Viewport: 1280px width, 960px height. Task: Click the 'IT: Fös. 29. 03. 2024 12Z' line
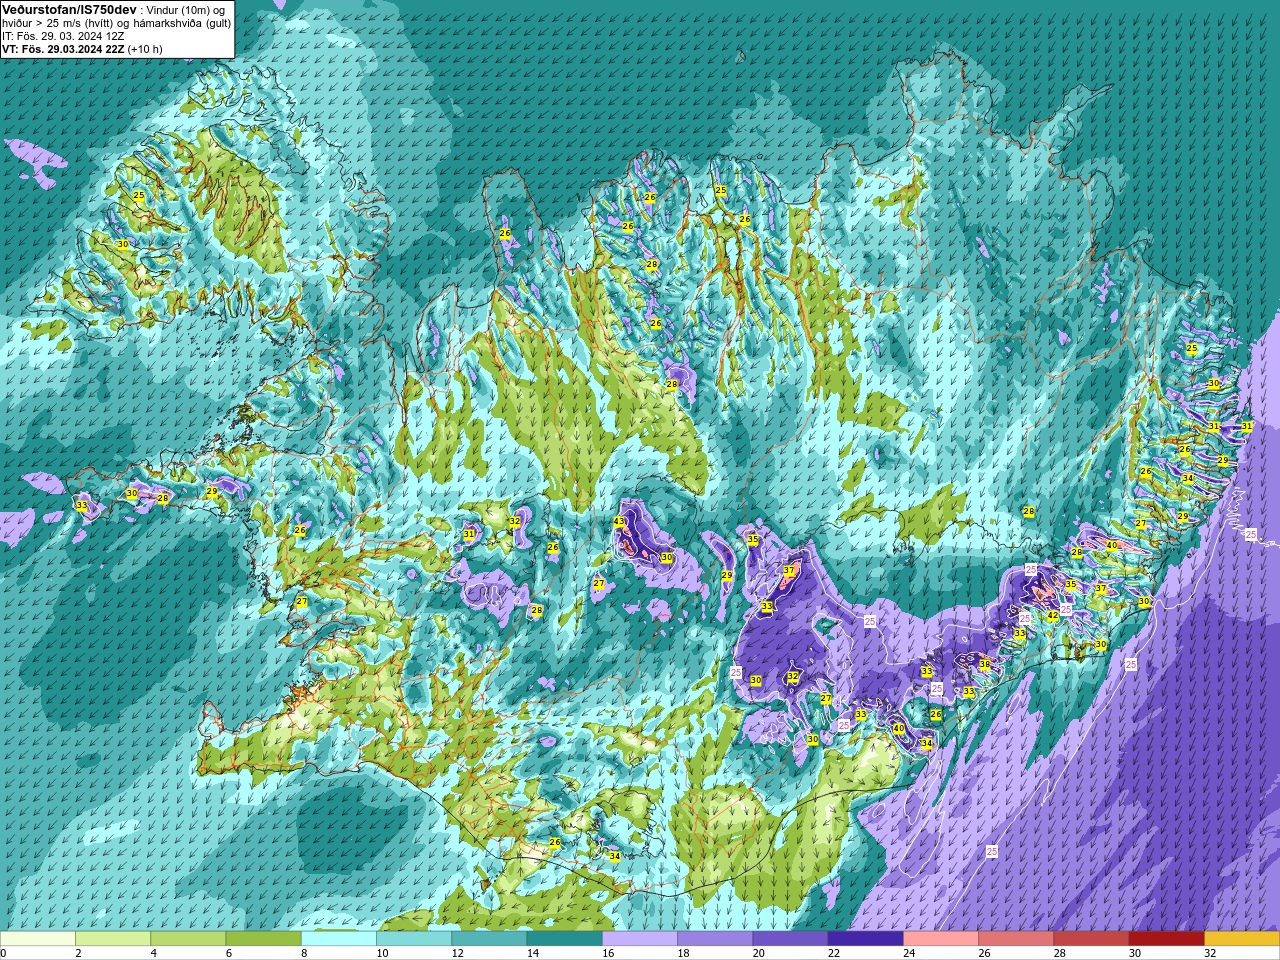coord(63,36)
